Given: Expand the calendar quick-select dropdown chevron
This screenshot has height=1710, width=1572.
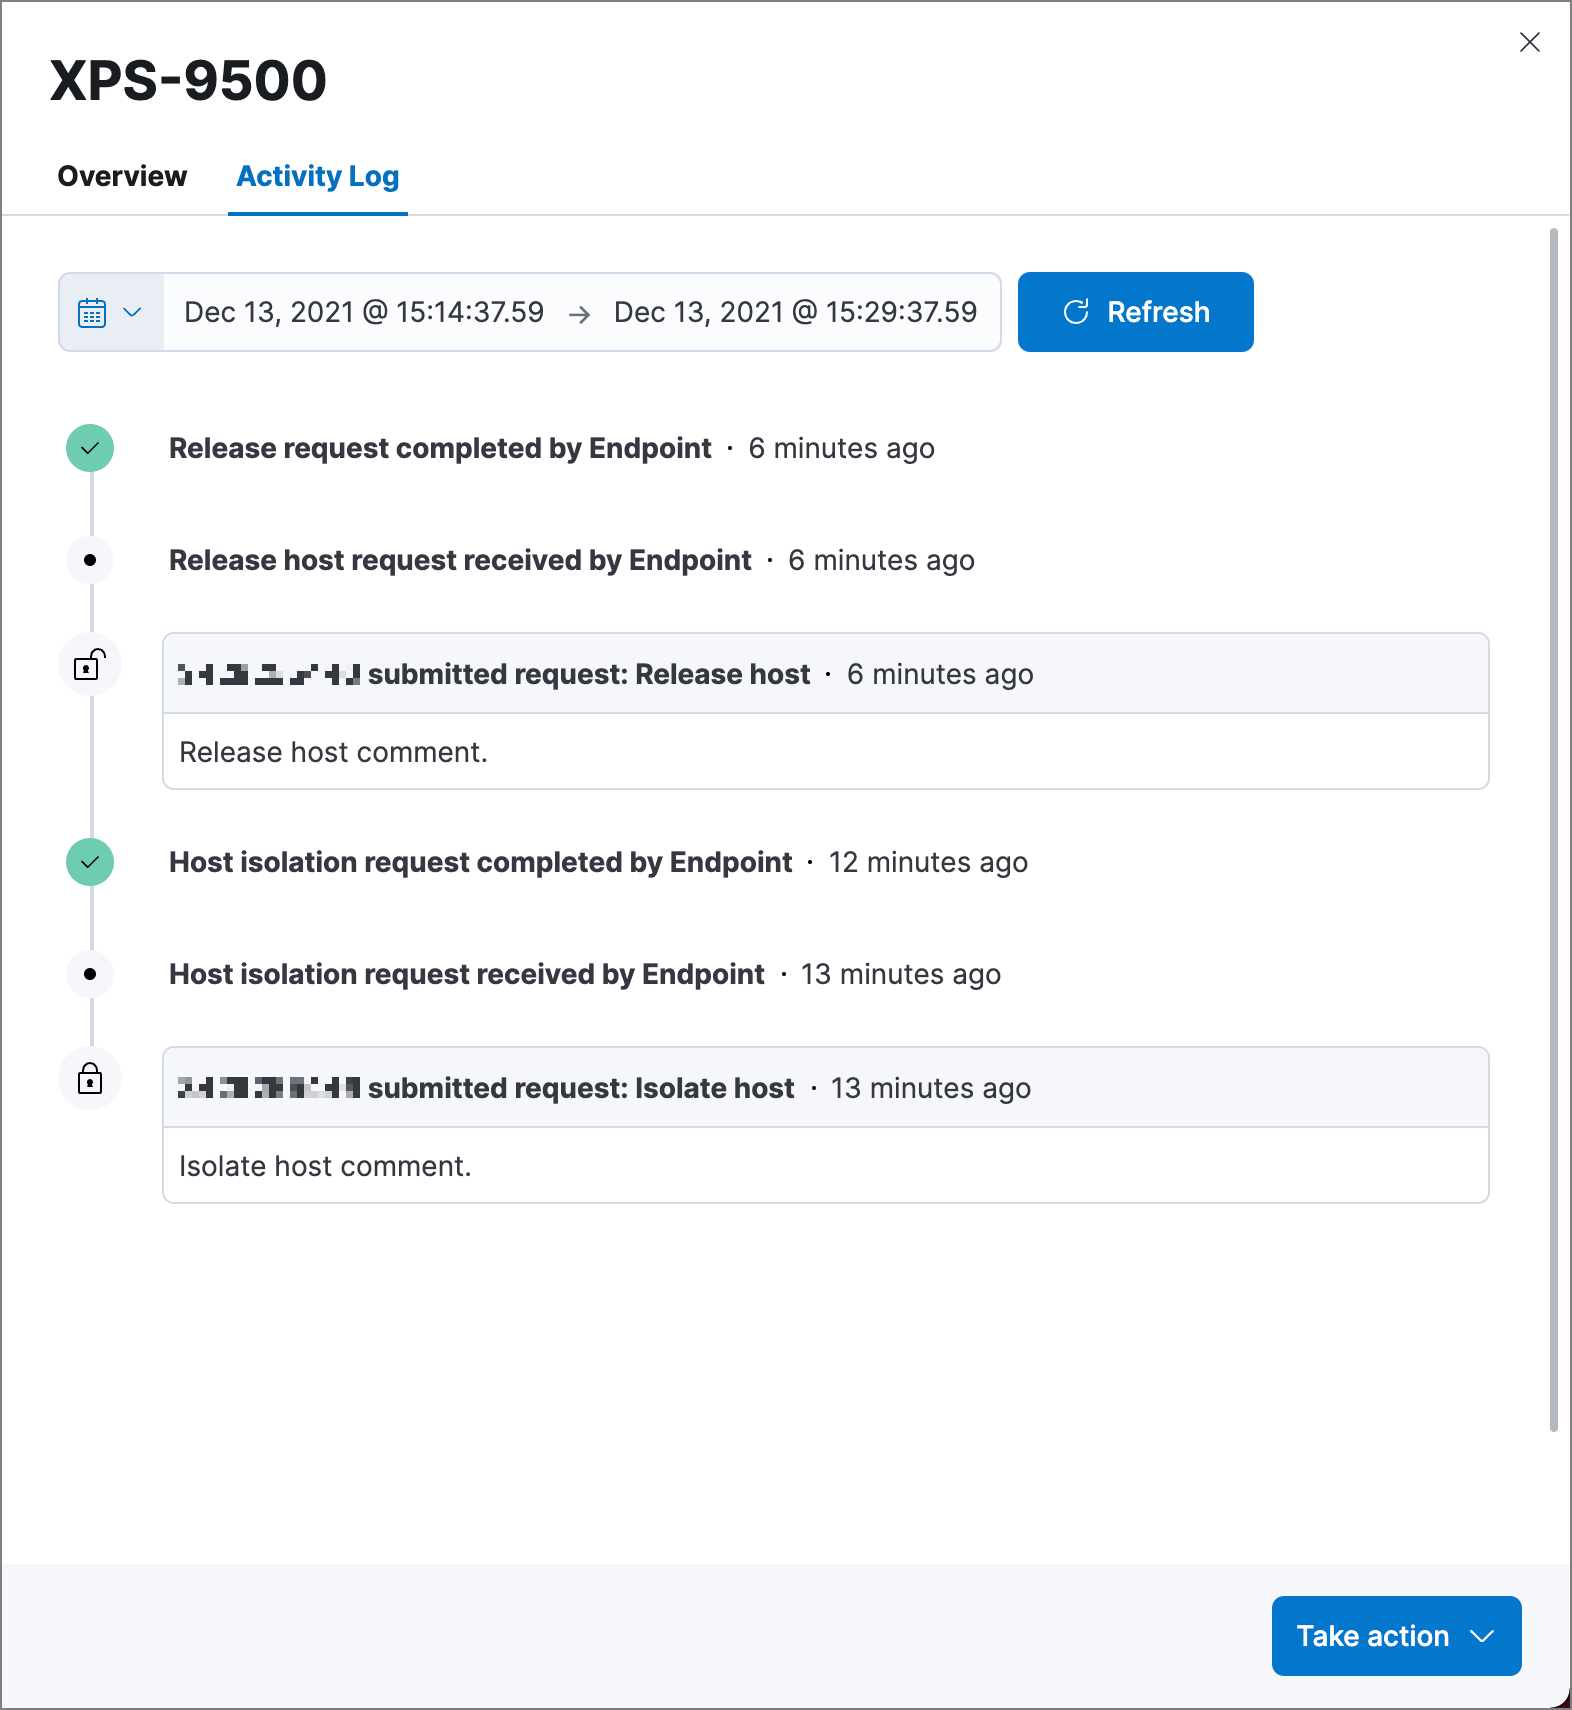Looking at the screenshot, I should coord(131,312).
